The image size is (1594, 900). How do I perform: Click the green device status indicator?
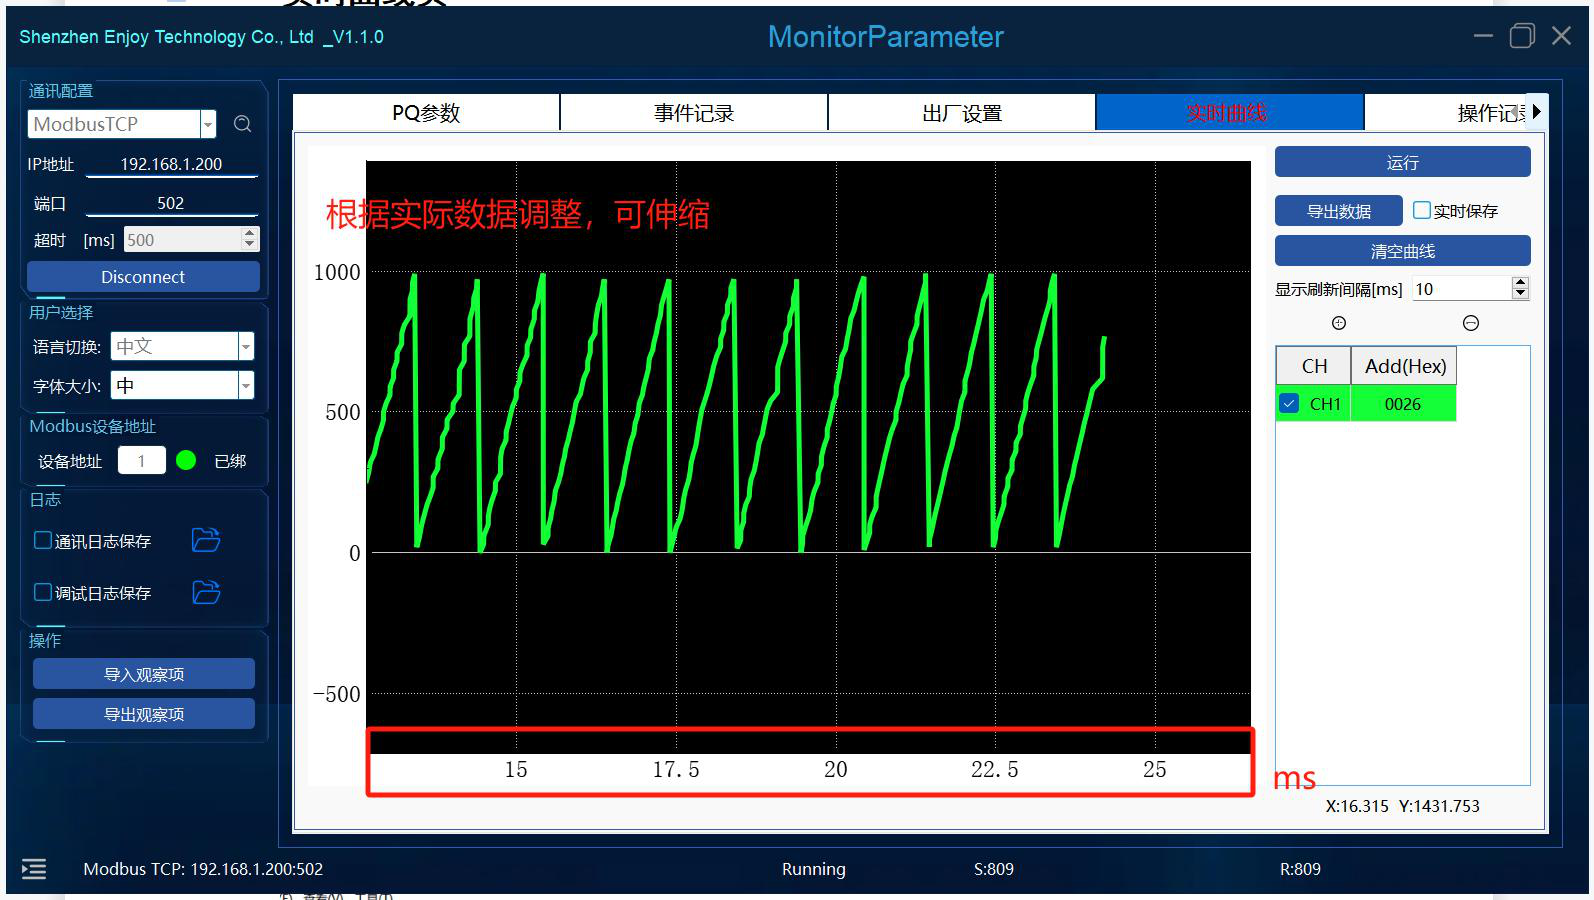coord(186,460)
